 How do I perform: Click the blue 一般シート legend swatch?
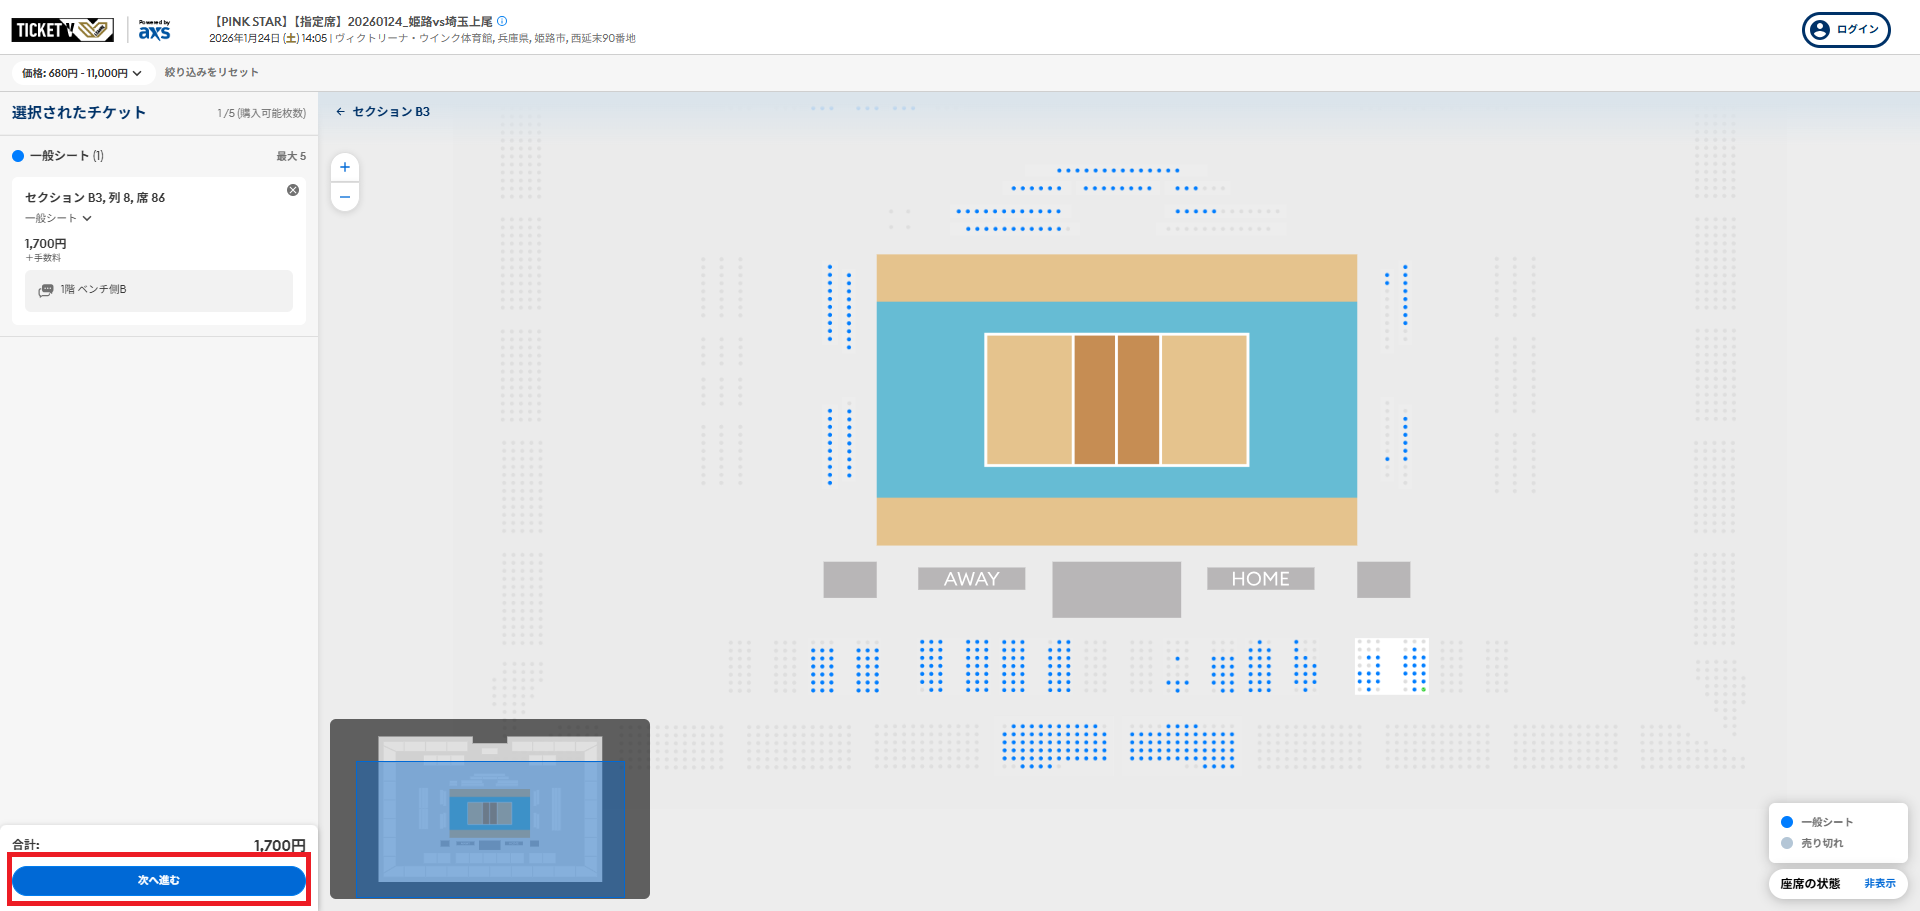(x=1787, y=822)
